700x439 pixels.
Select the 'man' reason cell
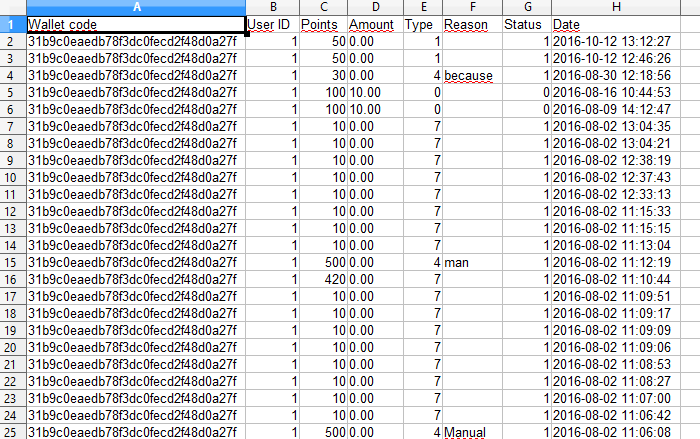(472, 262)
